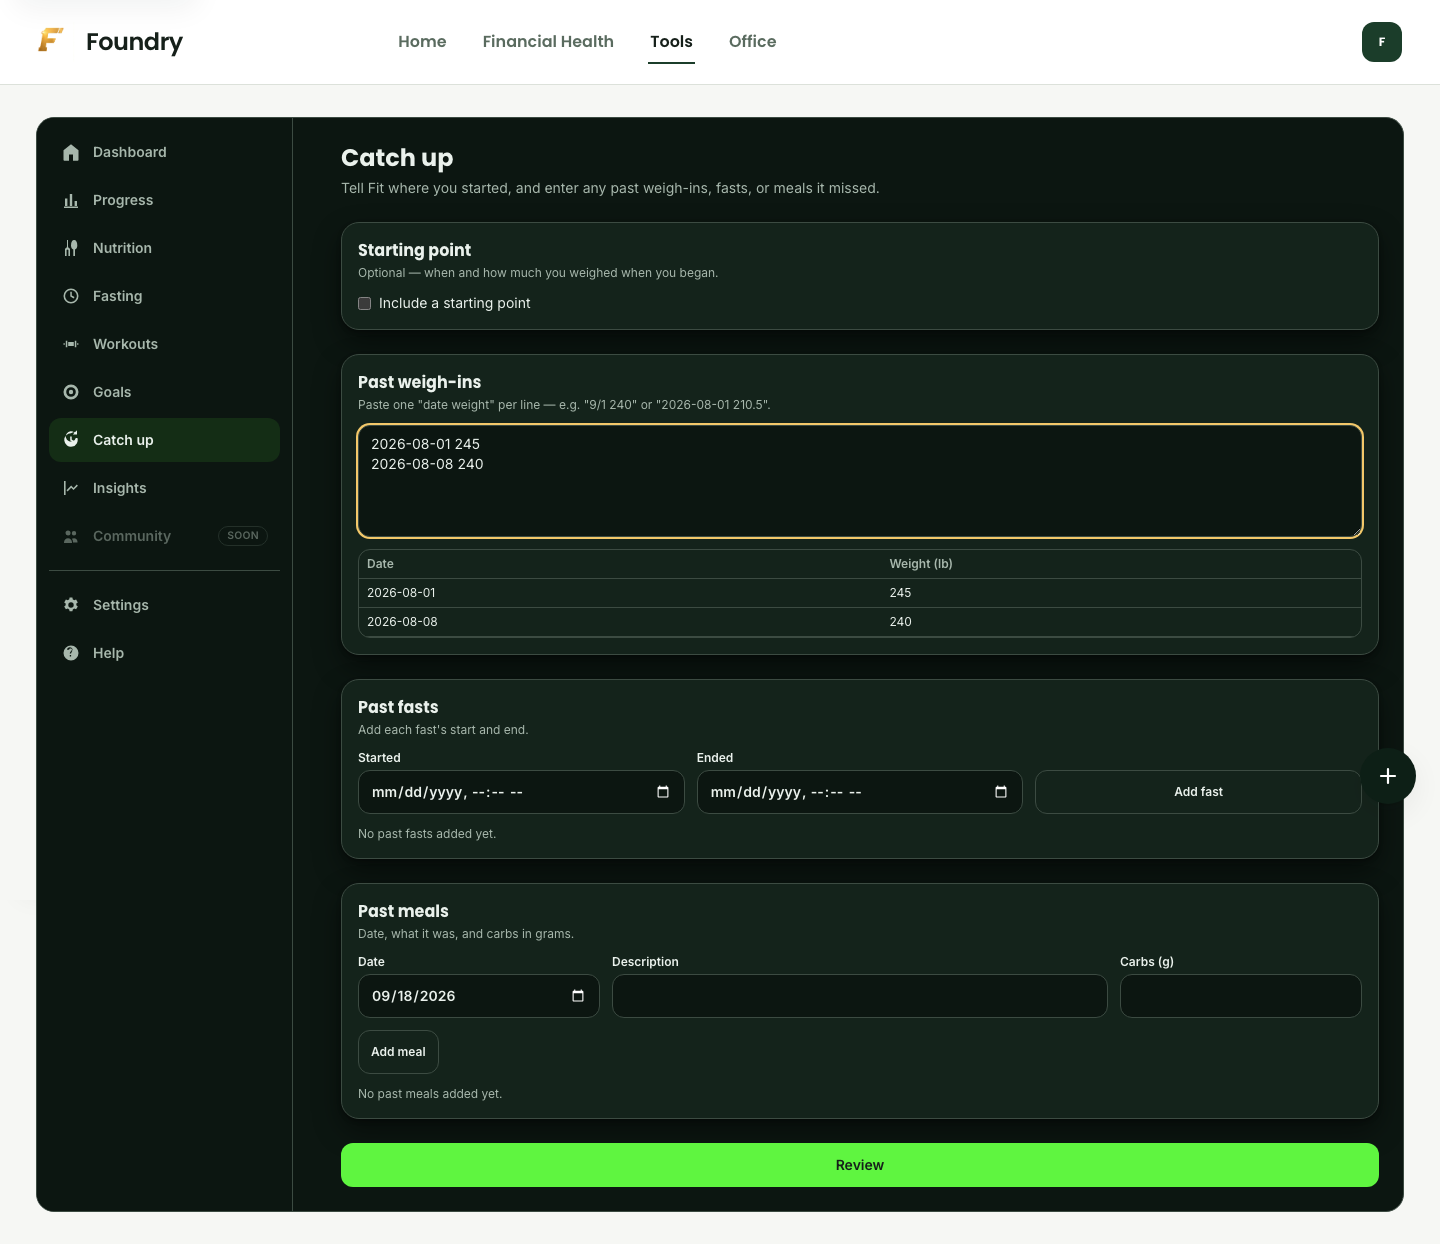Click the Add meal button
Image resolution: width=1440 pixels, height=1244 pixels.
[x=398, y=1052]
